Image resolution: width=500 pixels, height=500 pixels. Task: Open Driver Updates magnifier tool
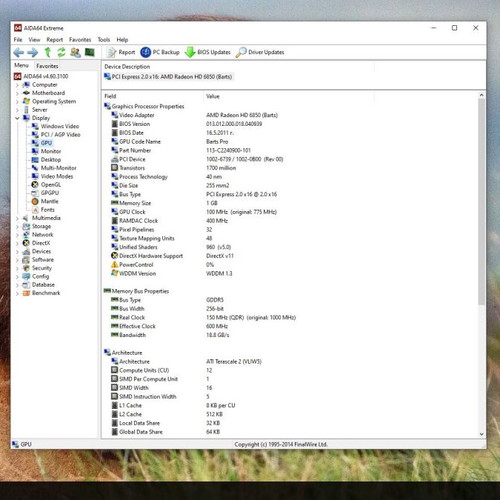click(x=260, y=52)
